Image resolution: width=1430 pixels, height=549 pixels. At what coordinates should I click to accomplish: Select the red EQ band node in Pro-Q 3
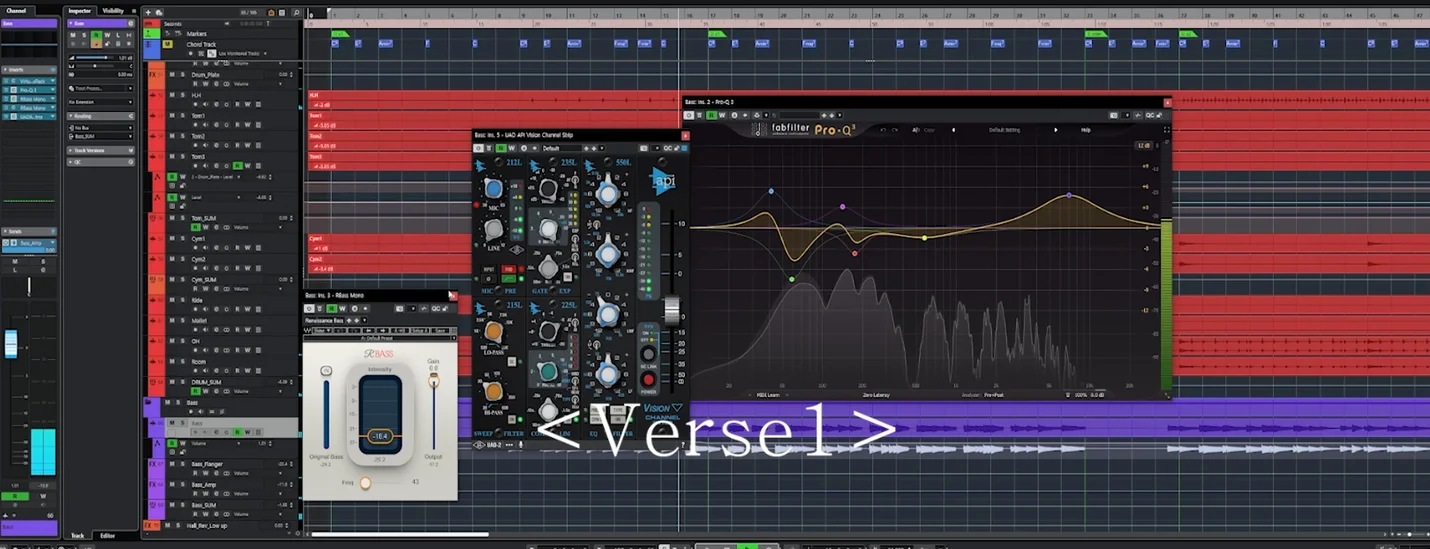854,253
